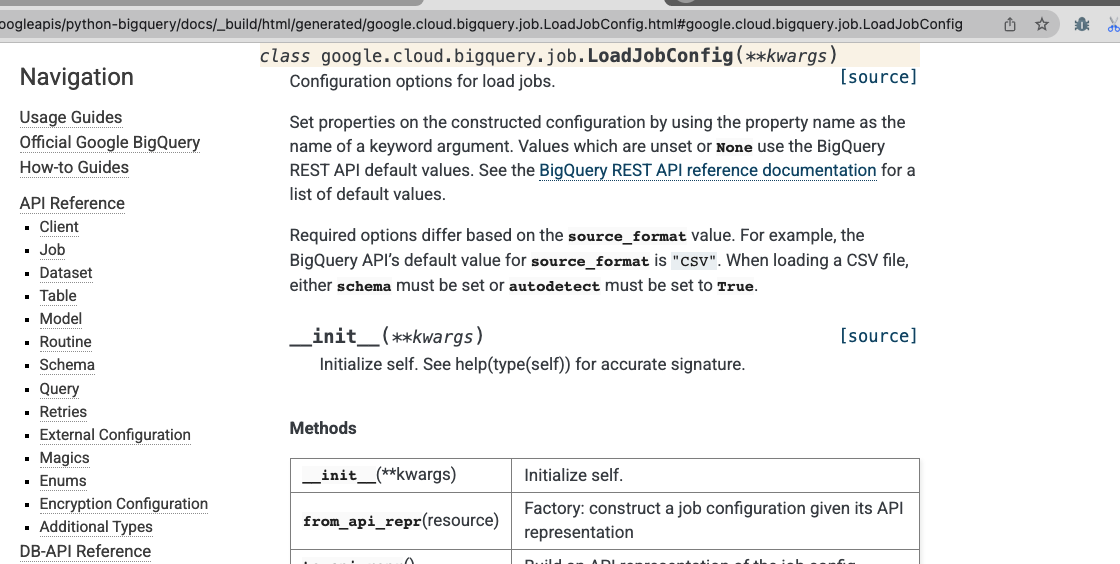Image resolution: width=1120 pixels, height=564 pixels.
Task: Click the scissors extension icon
Action: [1114, 25]
